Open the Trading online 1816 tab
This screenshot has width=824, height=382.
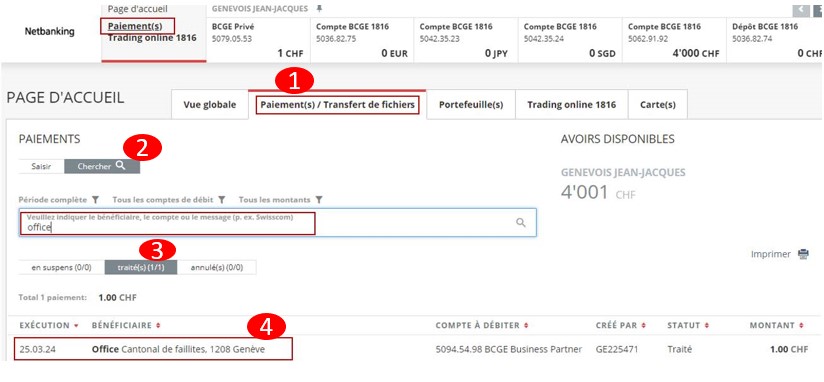pyautogui.click(x=572, y=105)
